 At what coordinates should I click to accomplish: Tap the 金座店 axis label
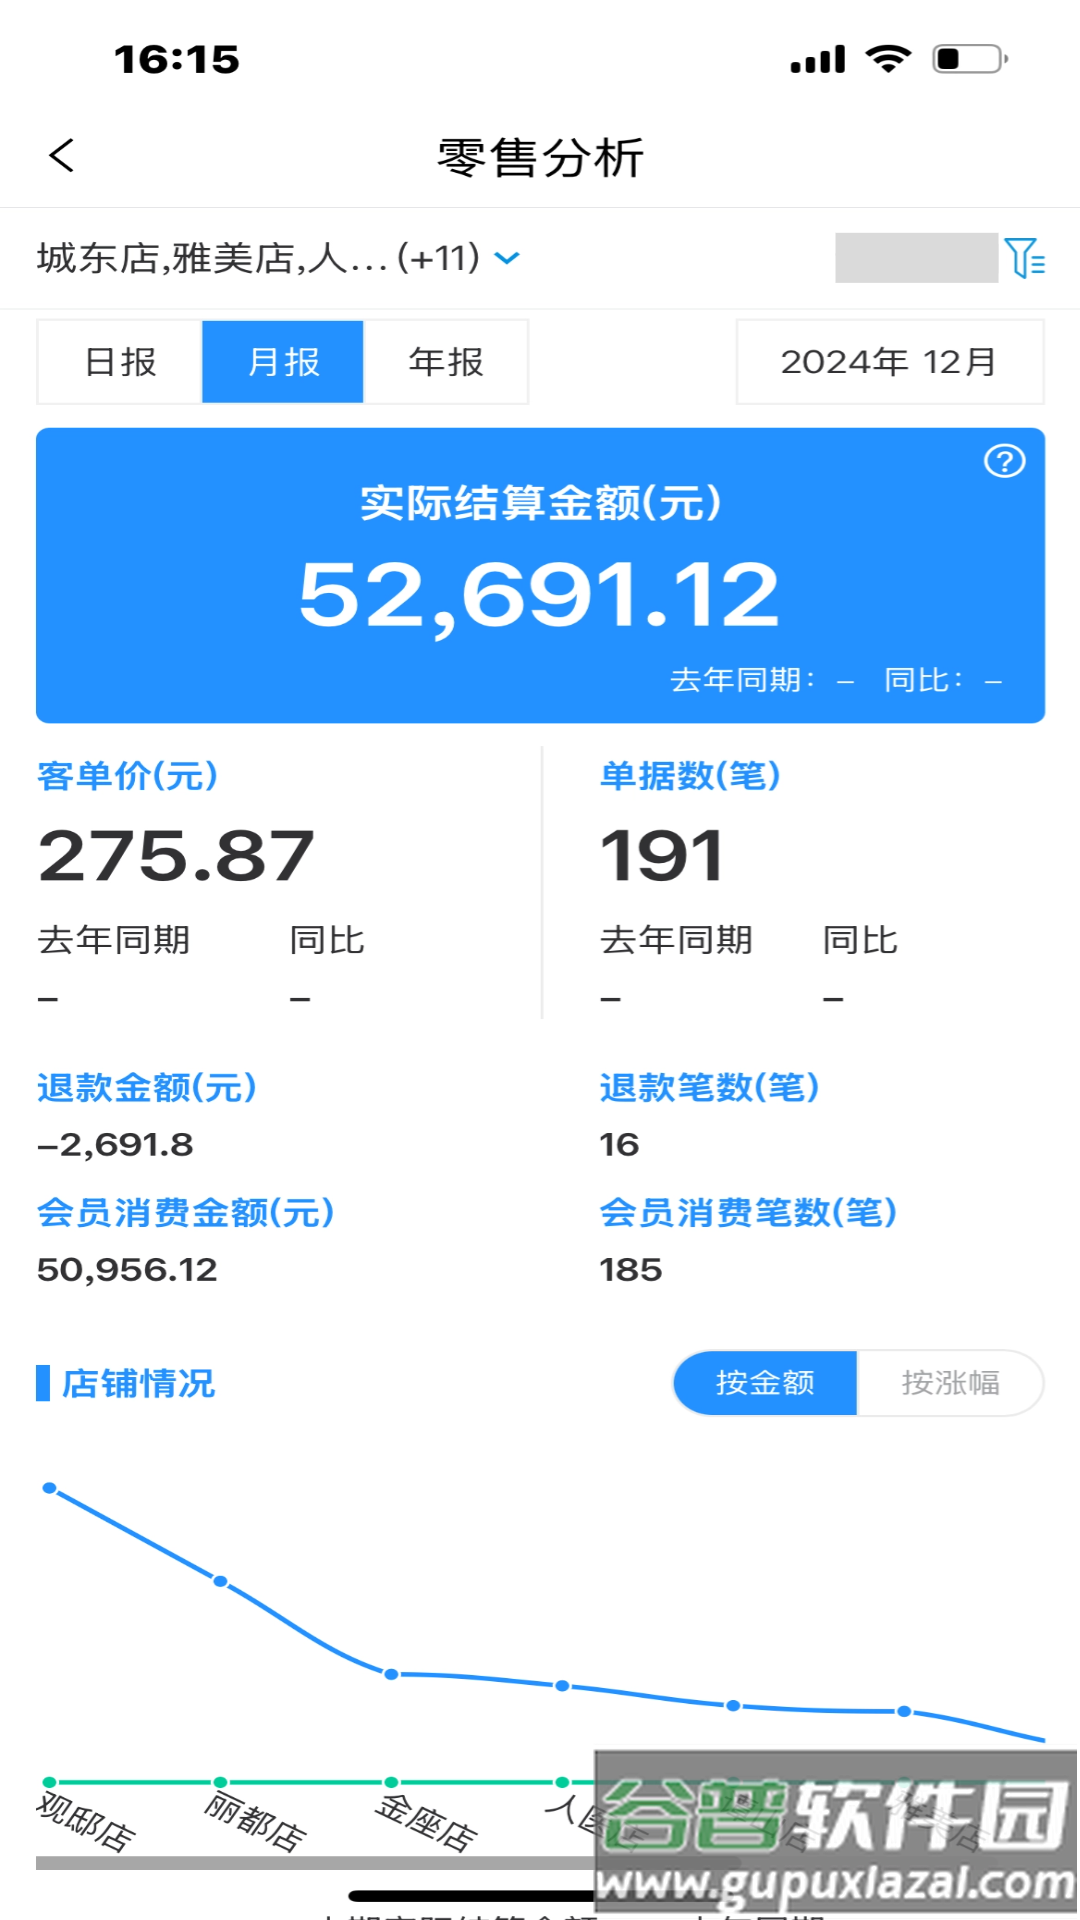pyautogui.click(x=427, y=1822)
